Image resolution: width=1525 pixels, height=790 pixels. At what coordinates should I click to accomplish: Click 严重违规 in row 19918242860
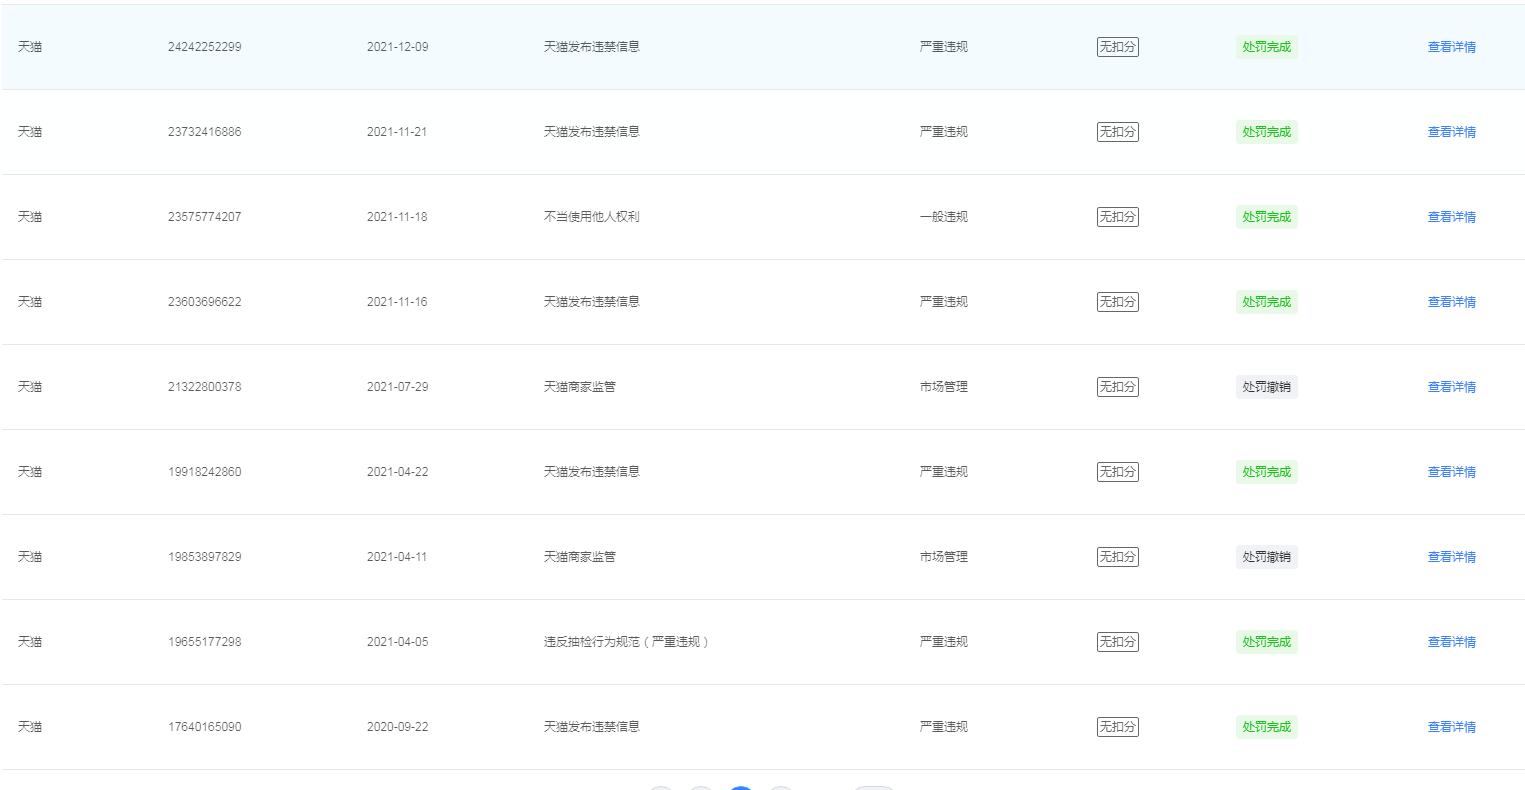click(943, 472)
